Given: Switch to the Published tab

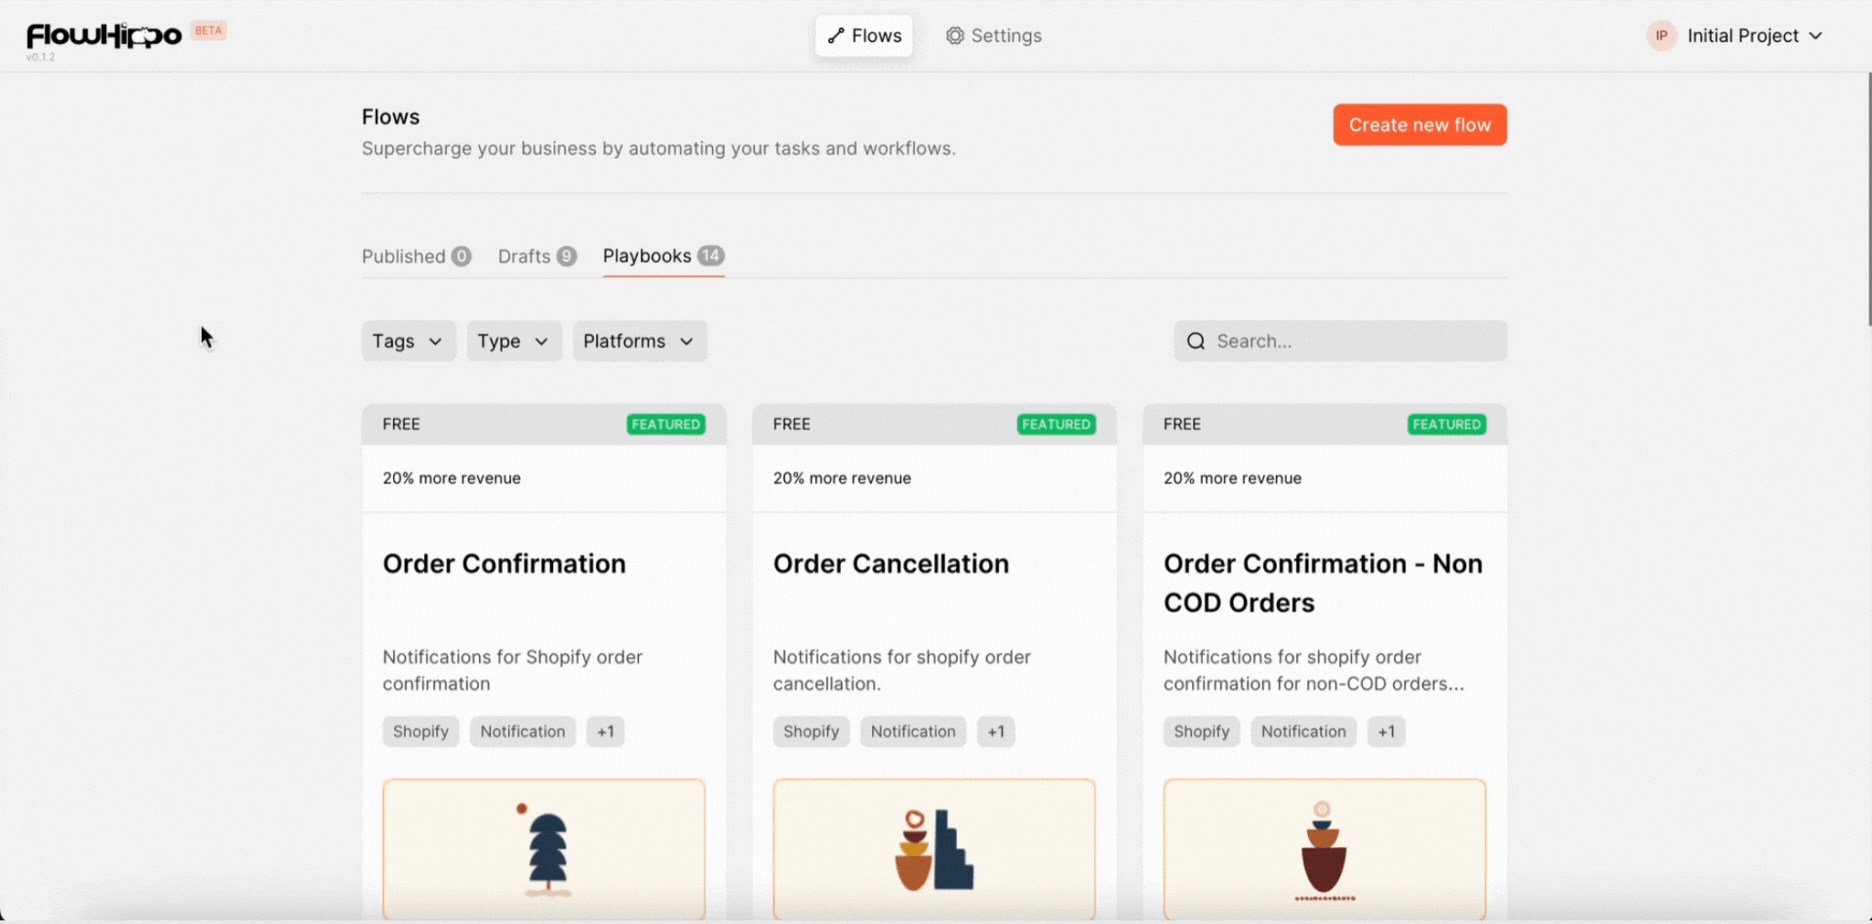Looking at the screenshot, I should click(x=416, y=256).
